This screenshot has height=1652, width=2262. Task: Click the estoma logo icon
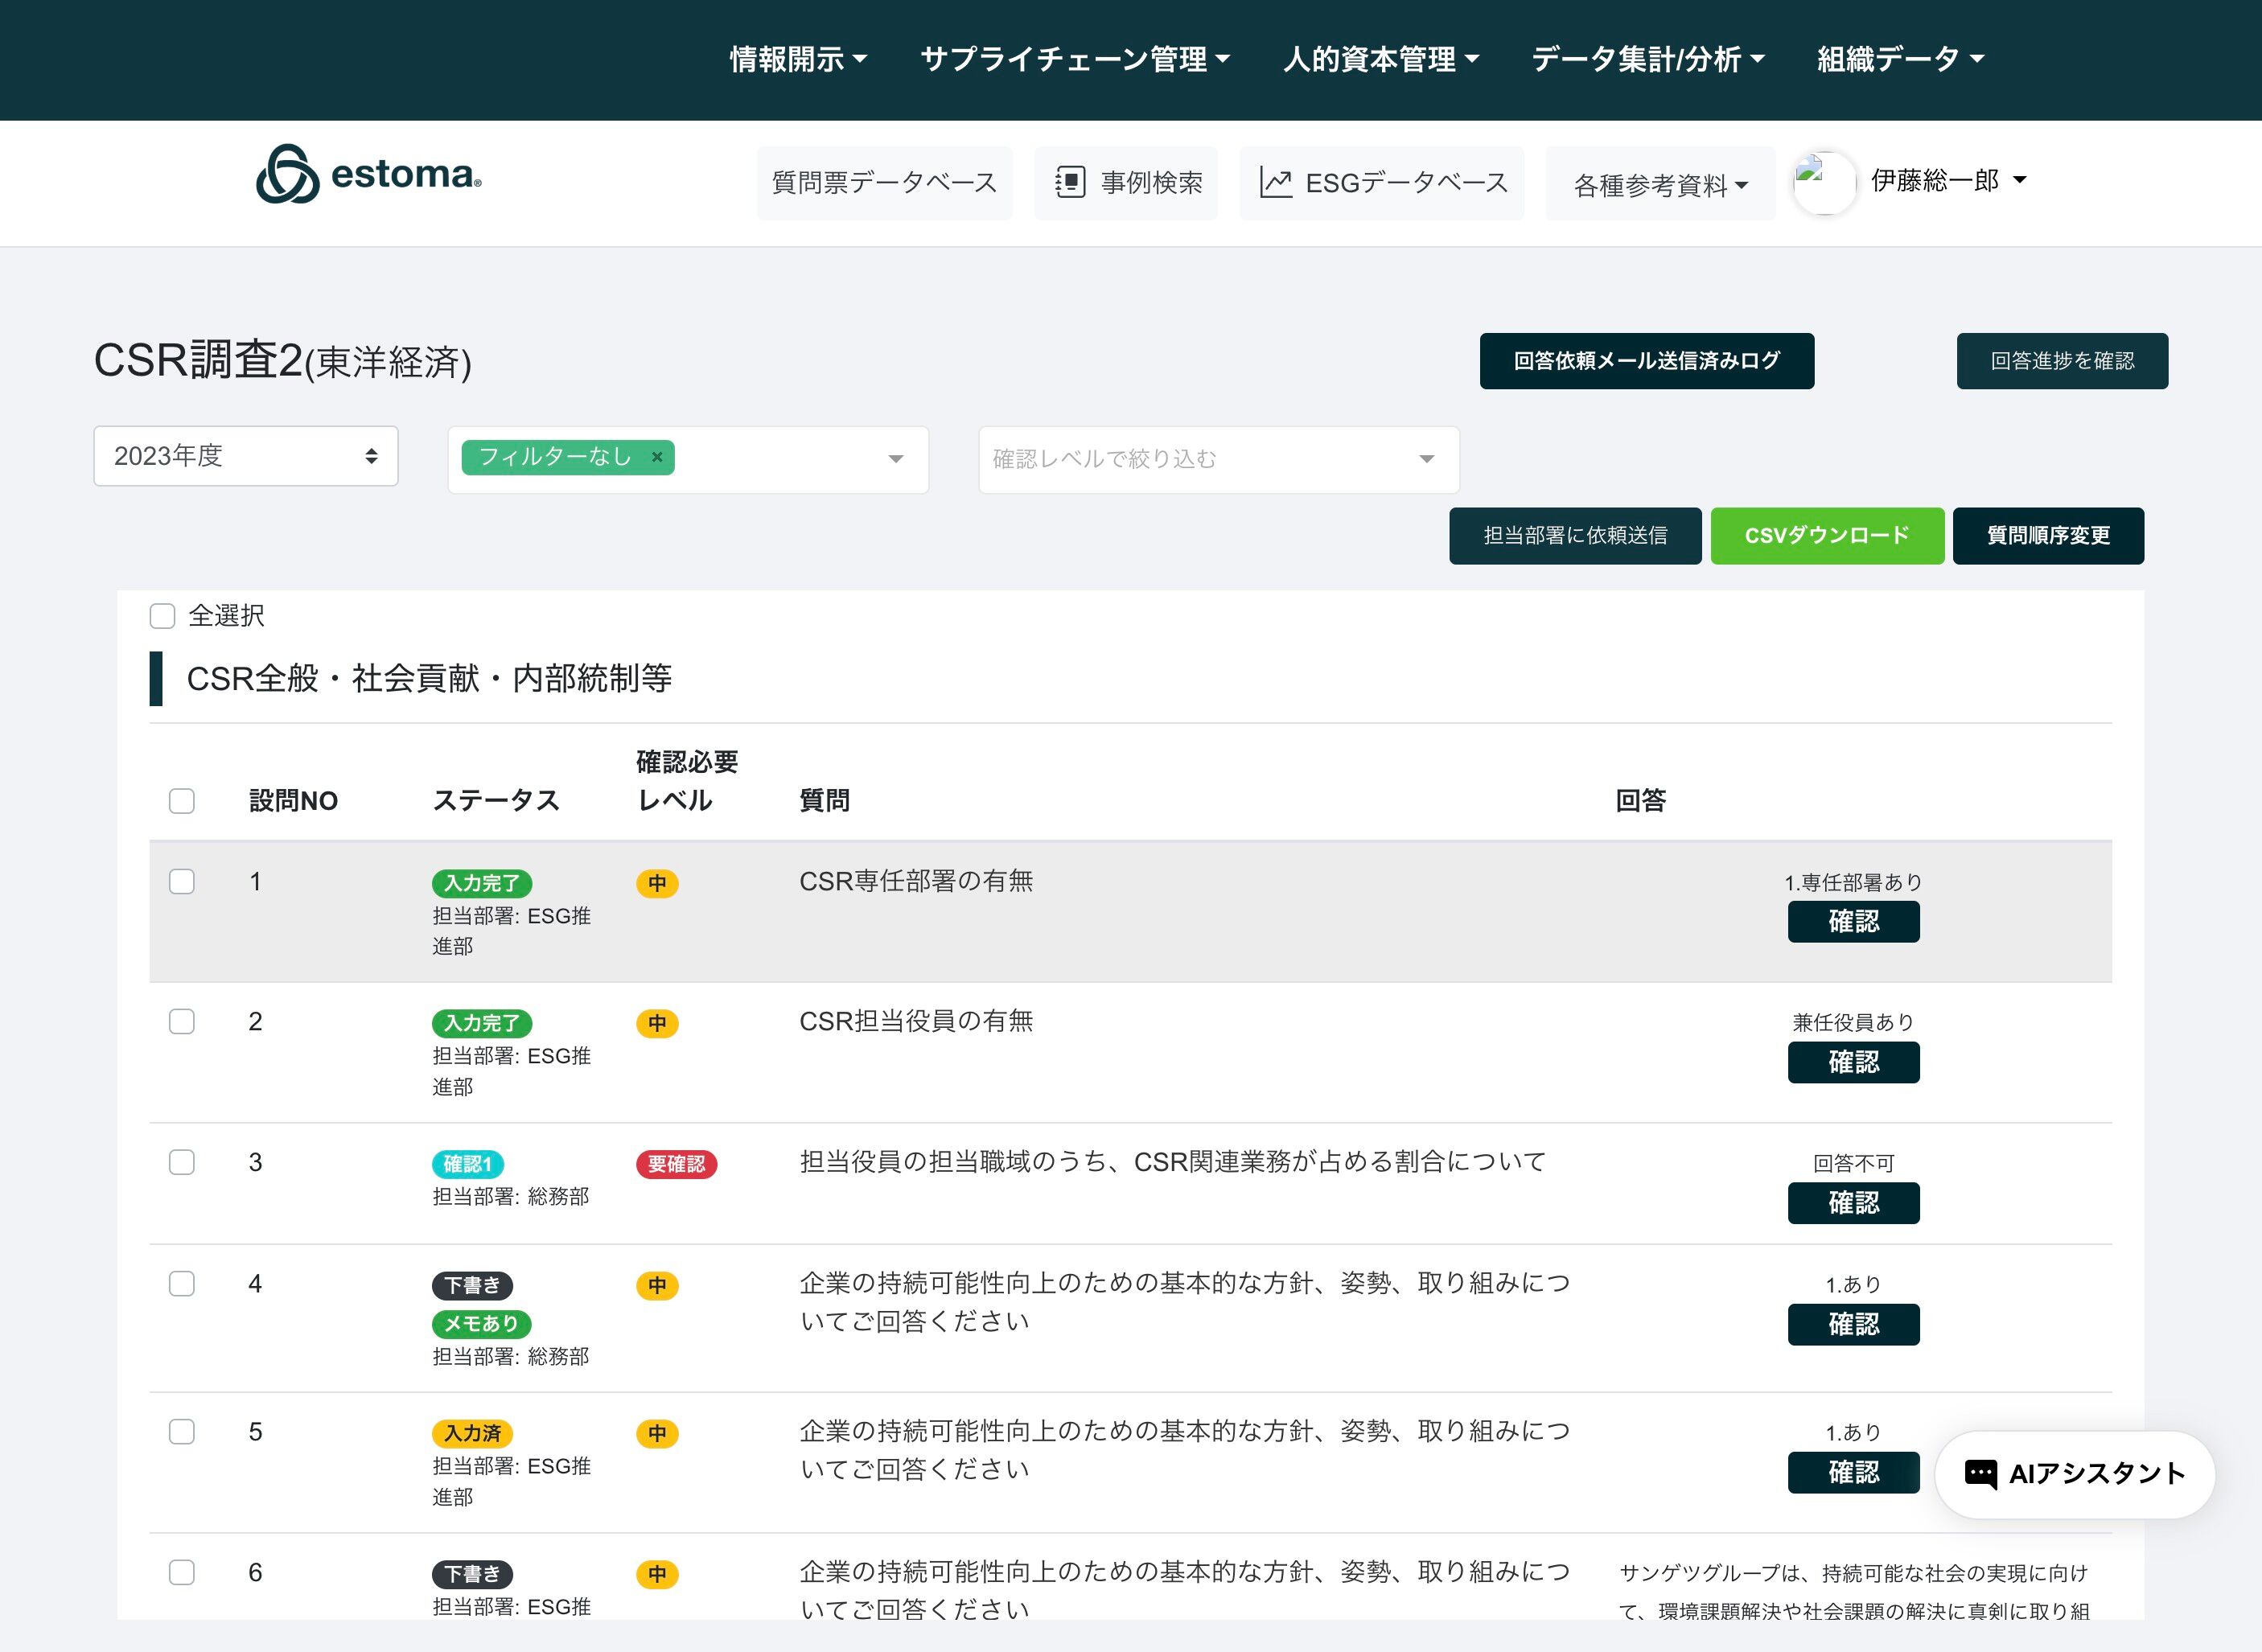click(x=288, y=175)
